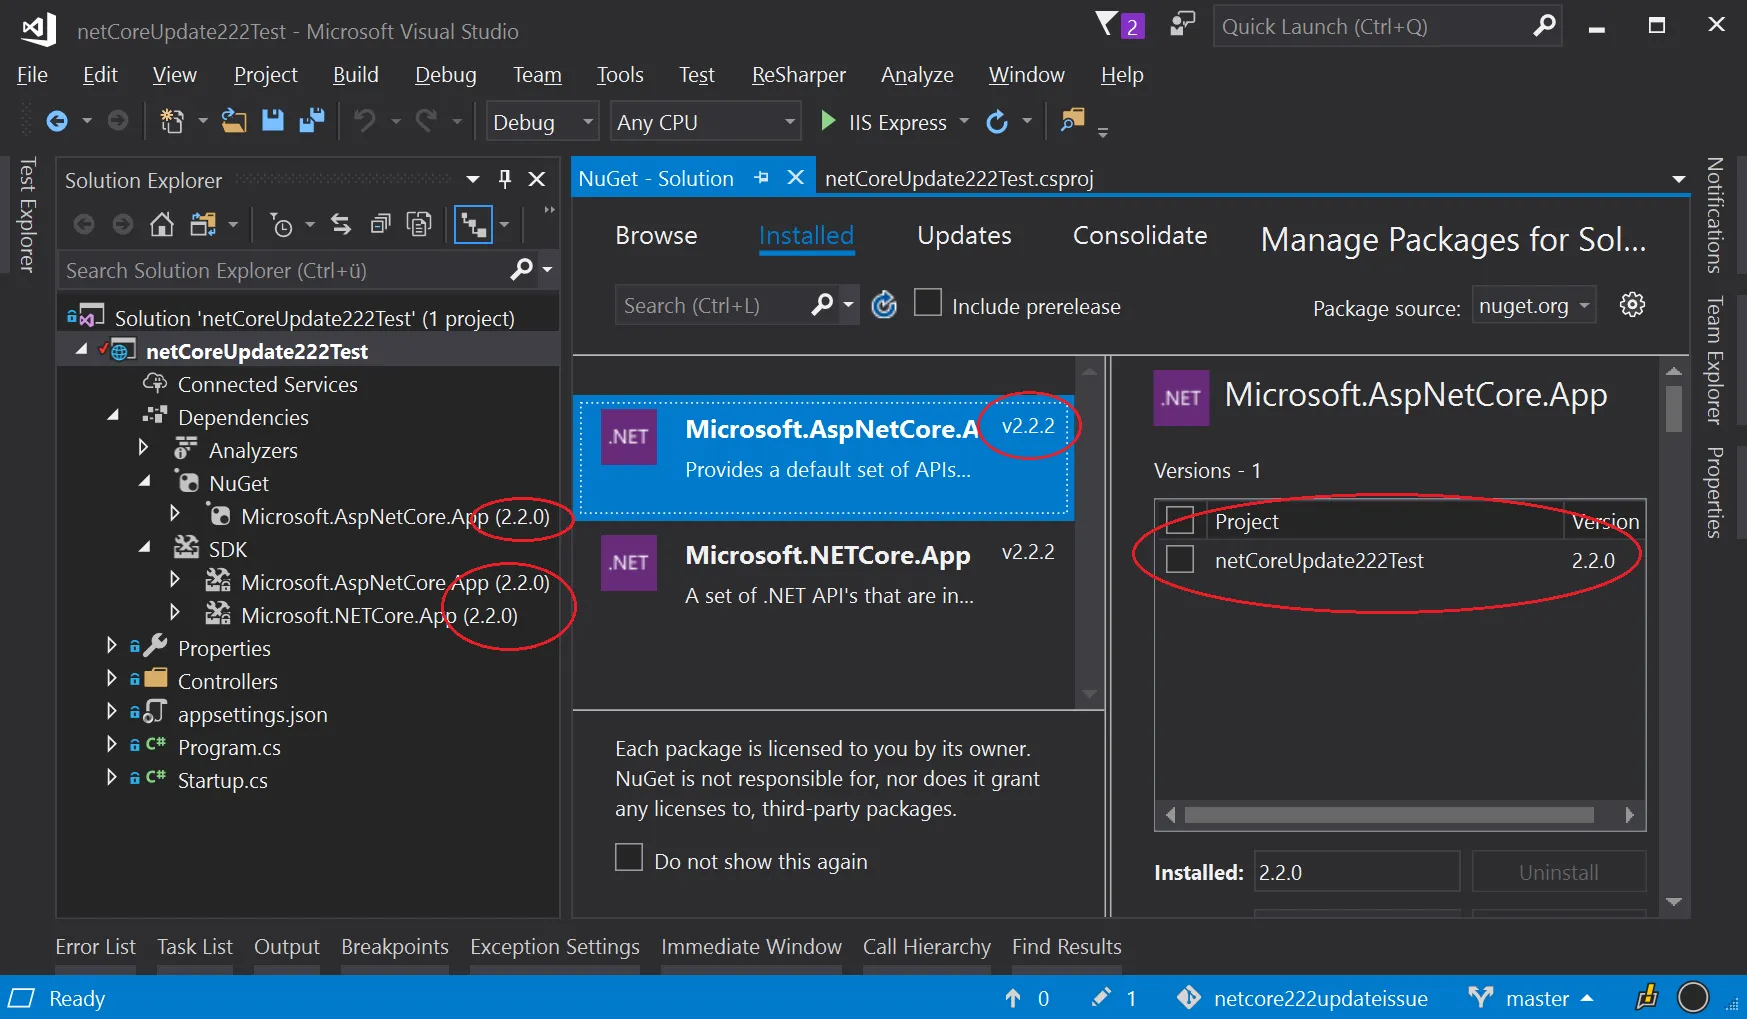Screen dimensions: 1747x1019
Task: Expand the Program.cs node
Action: click(111, 746)
